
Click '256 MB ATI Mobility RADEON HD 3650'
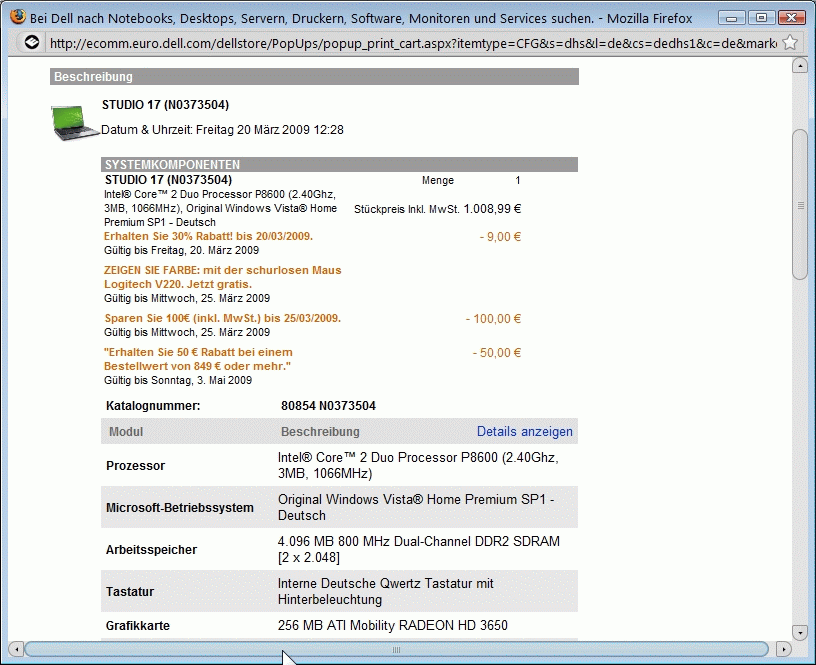392,625
